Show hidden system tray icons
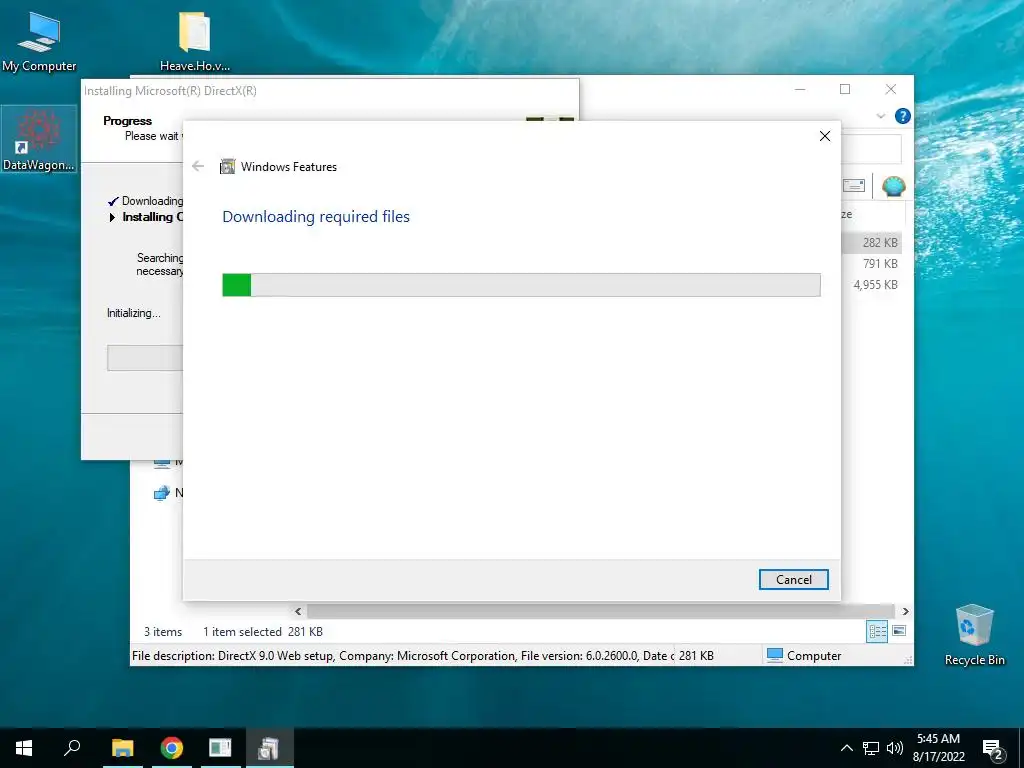The height and width of the screenshot is (768, 1024). (846, 748)
